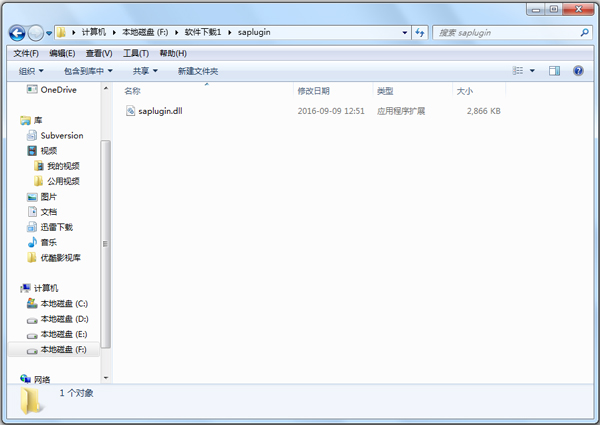Open OneDrive in the navigation pane
This screenshot has height=425, width=600.
tap(58, 90)
